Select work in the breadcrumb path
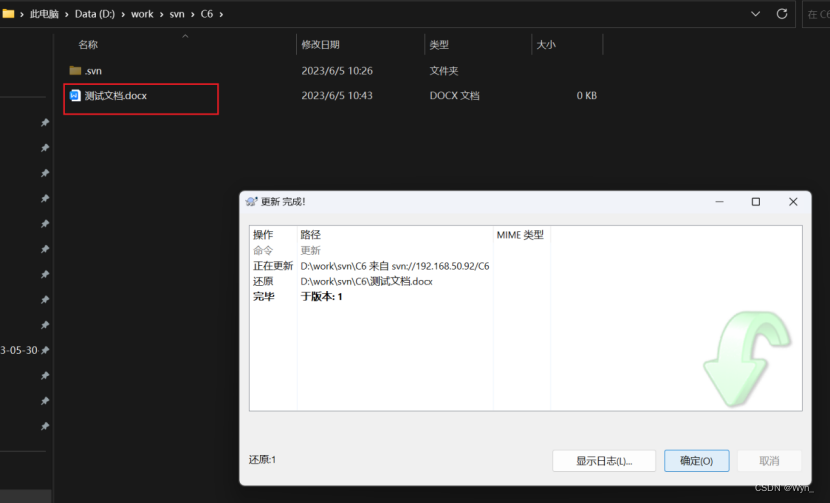The image size is (830, 503). [142, 14]
